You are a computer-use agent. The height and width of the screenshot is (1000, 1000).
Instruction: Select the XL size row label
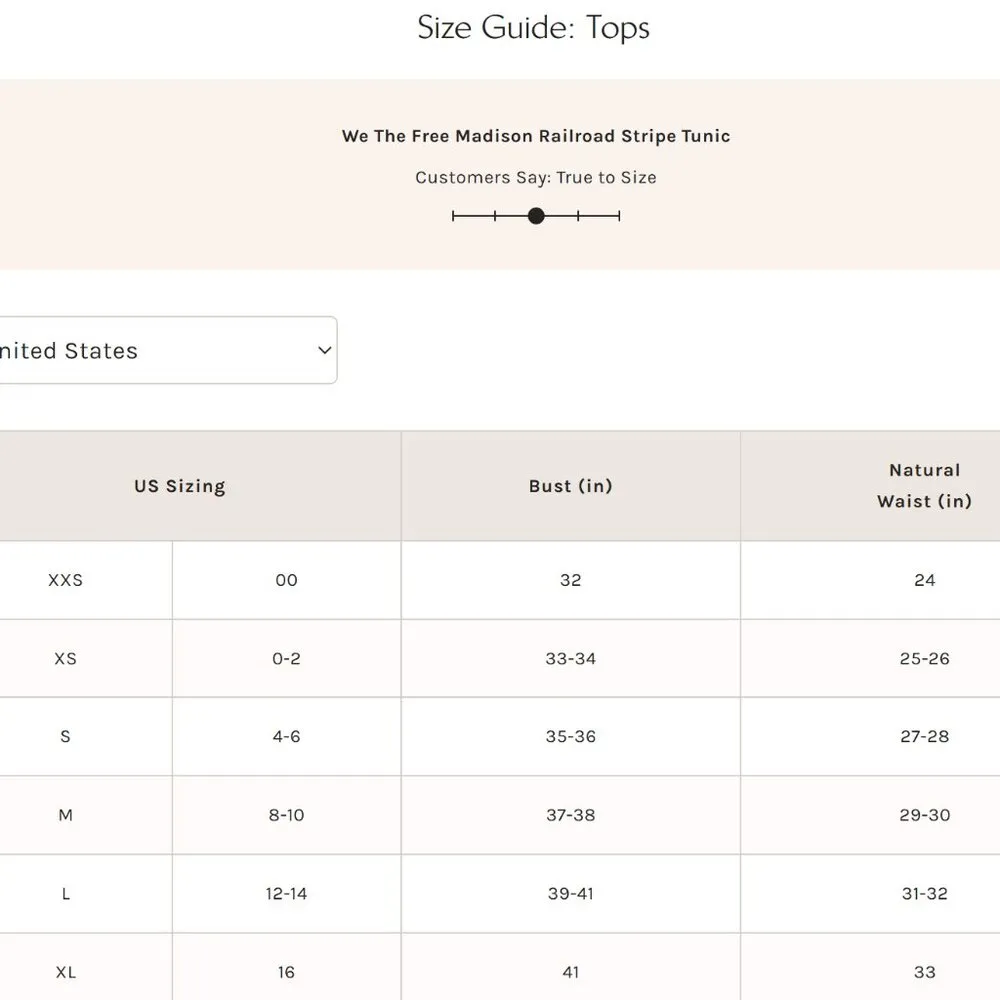(x=66, y=972)
